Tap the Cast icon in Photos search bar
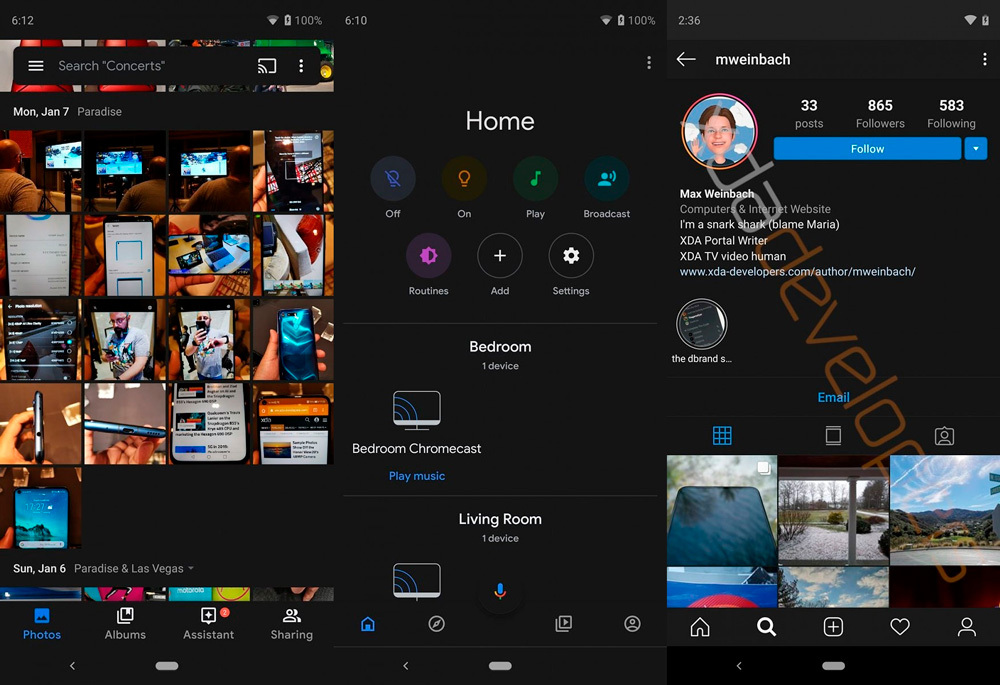This screenshot has height=685, width=1000. [267, 66]
